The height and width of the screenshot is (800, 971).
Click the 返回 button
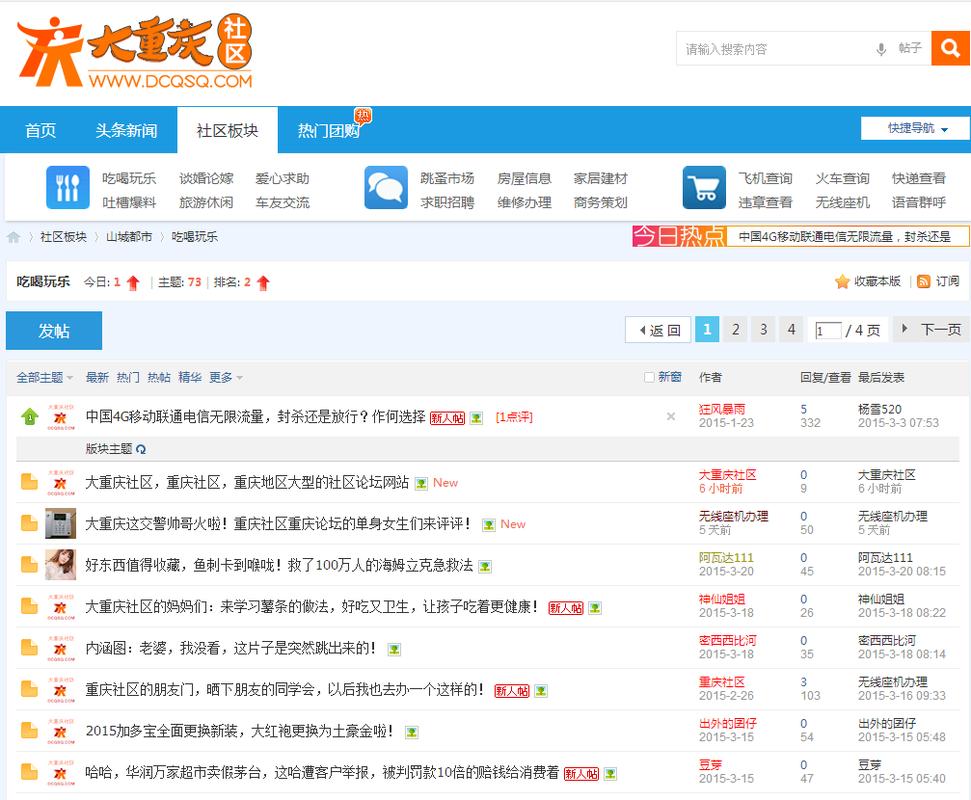point(660,330)
